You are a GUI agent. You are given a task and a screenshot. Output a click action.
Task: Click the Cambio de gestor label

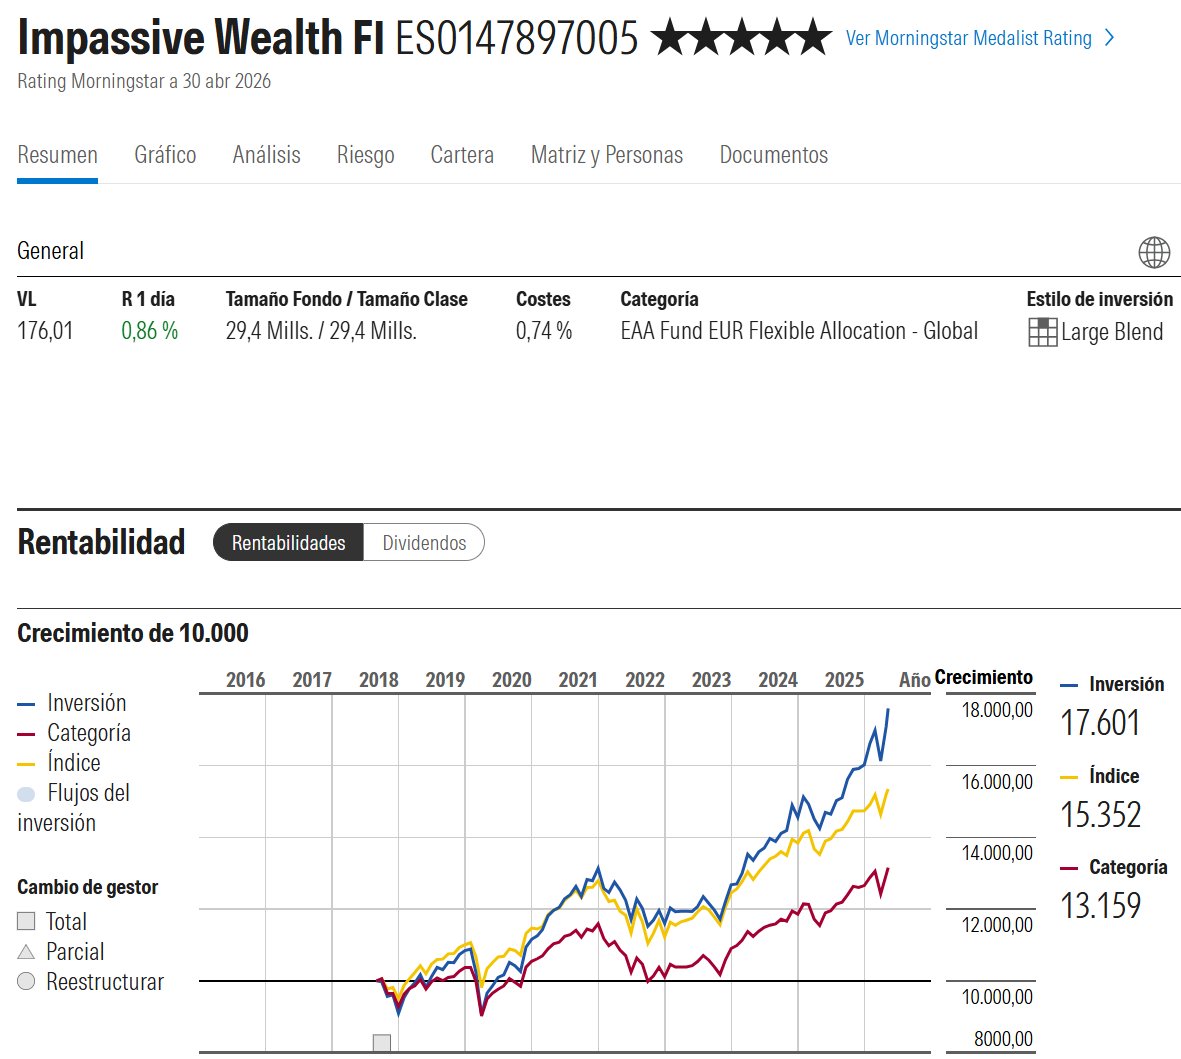pos(87,887)
